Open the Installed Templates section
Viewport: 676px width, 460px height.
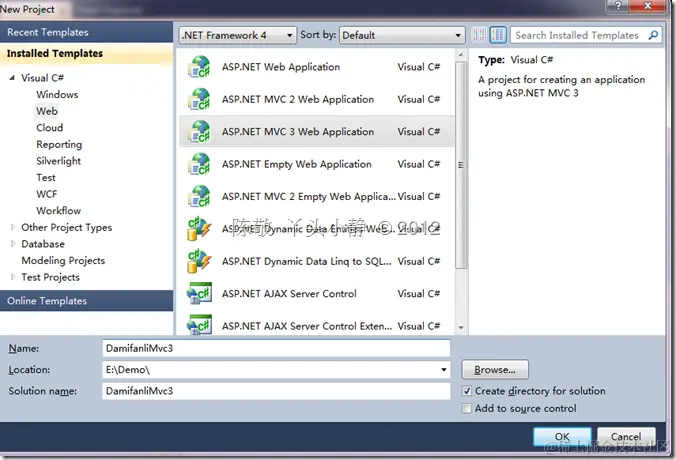[x=86, y=53]
